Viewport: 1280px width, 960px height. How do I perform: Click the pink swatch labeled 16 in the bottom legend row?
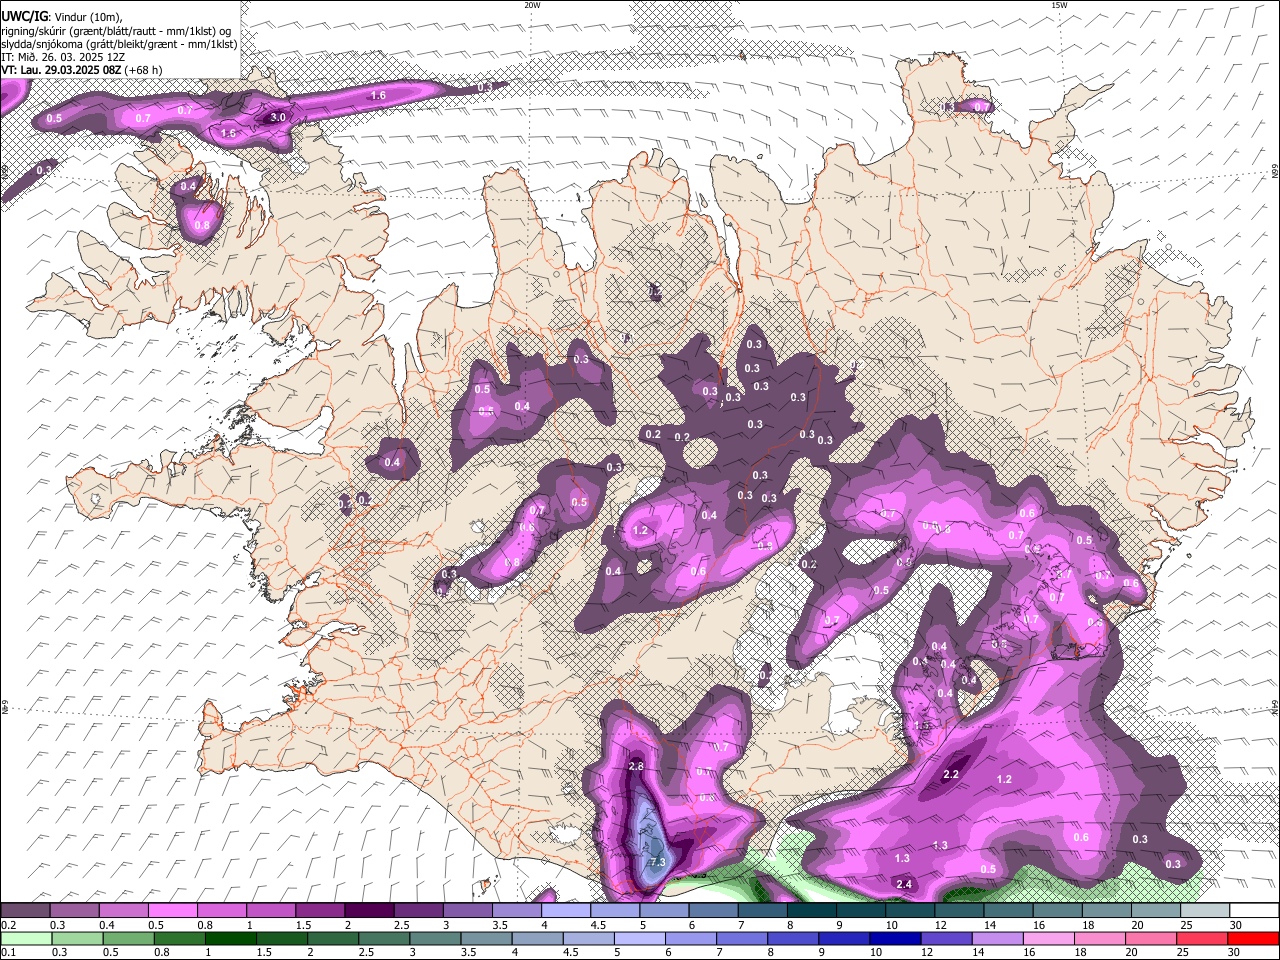1048,938
